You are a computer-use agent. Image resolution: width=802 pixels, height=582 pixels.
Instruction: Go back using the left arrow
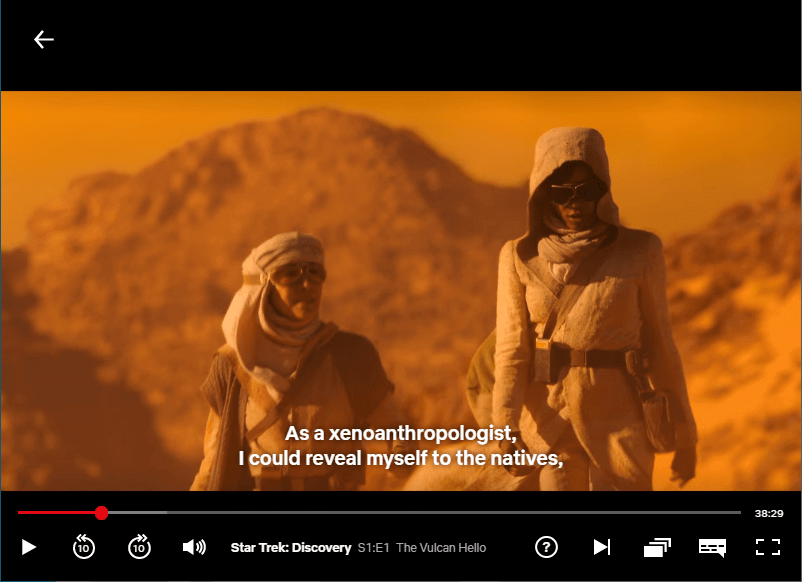click(44, 39)
